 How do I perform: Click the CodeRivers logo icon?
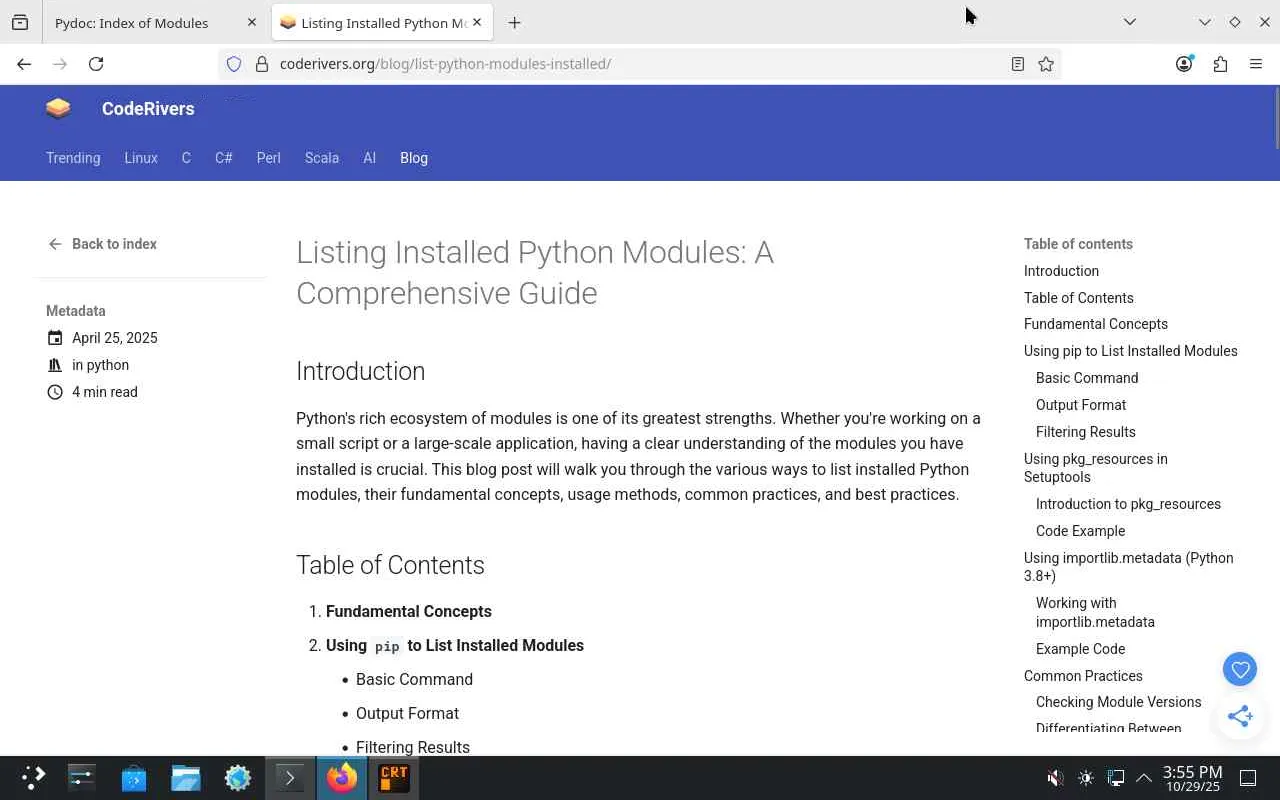click(58, 109)
